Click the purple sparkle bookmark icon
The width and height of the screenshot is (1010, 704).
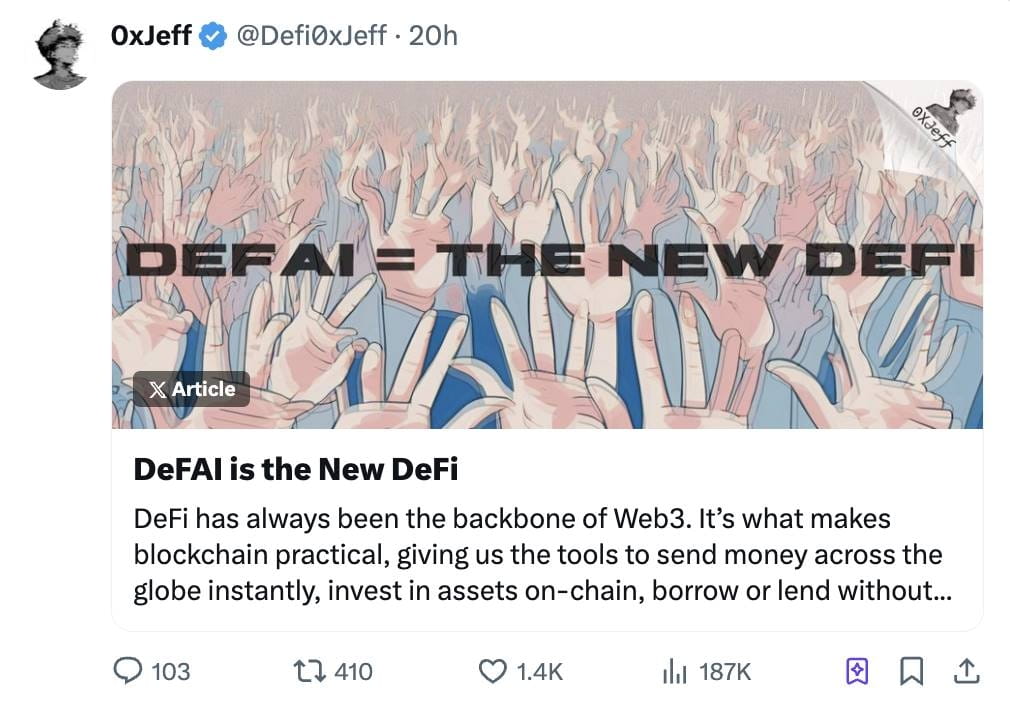[x=856, y=671]
